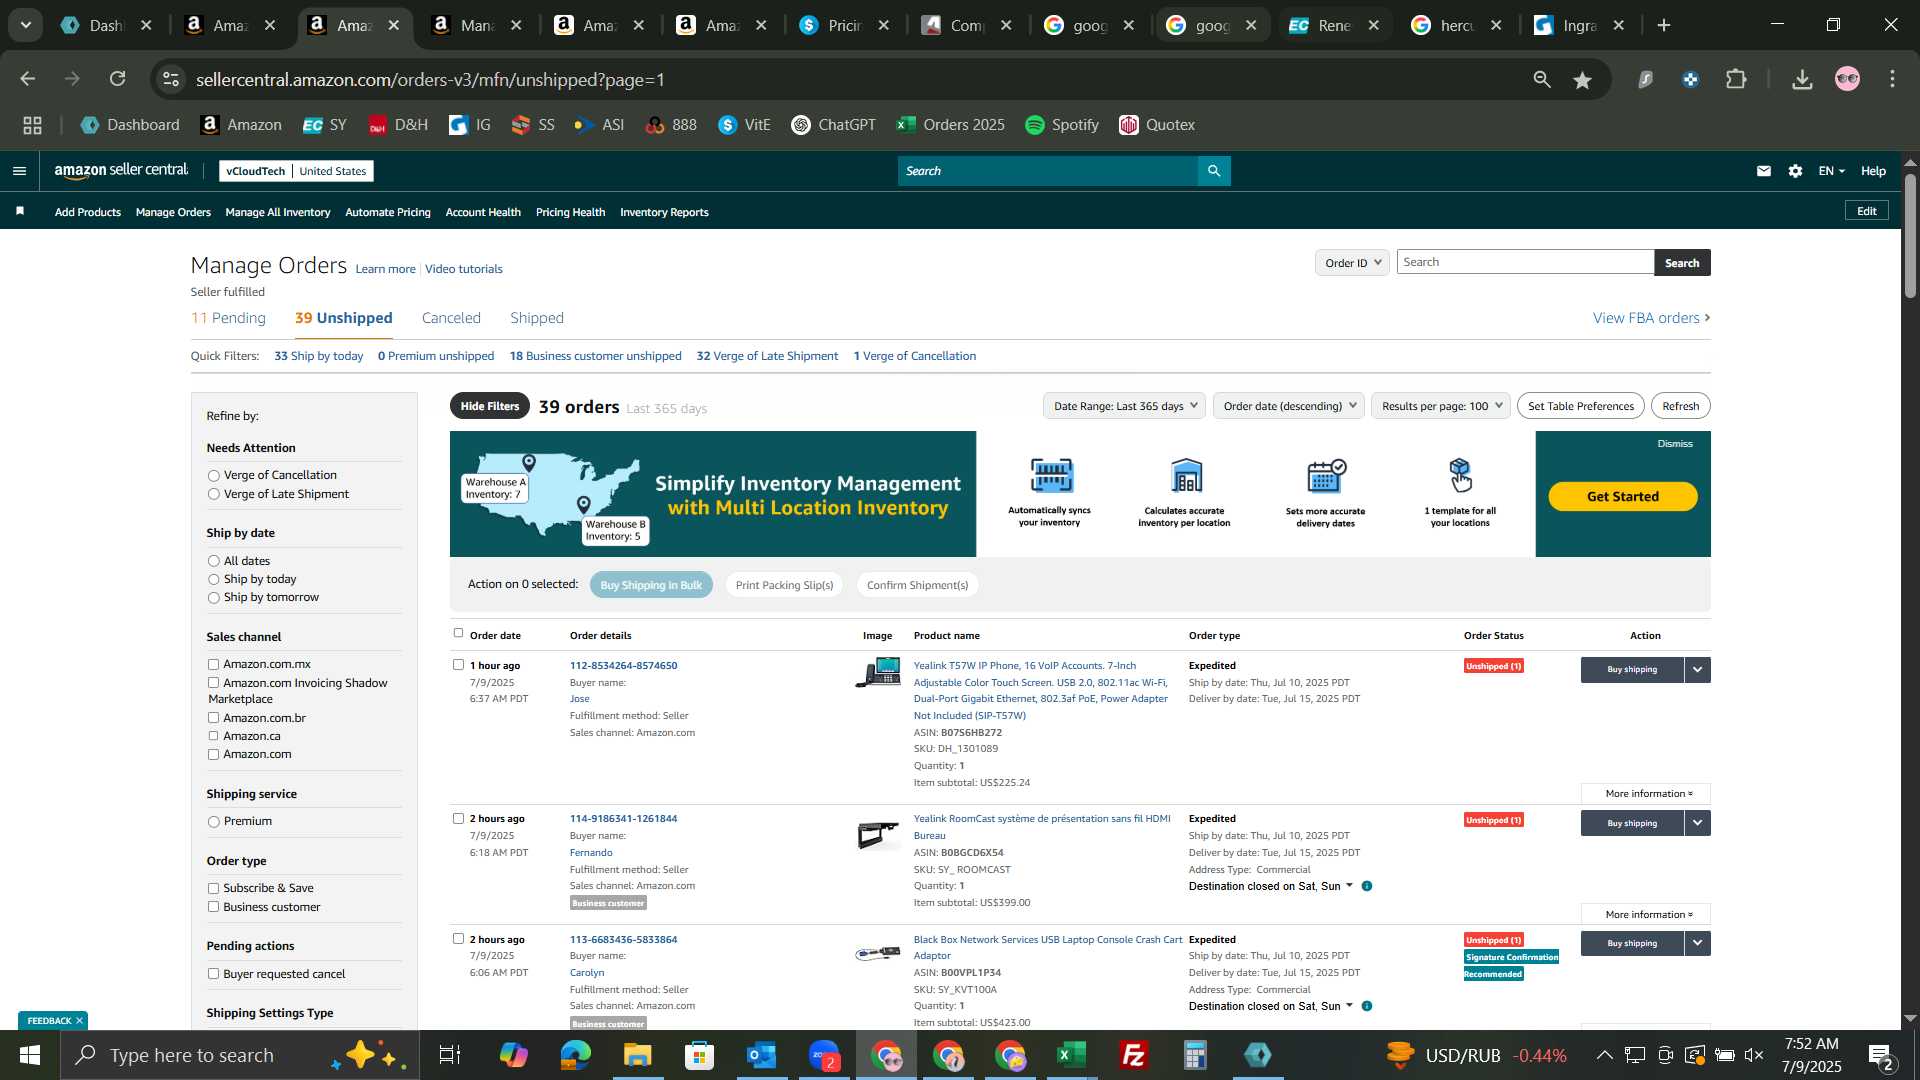Open the Results per page dropdown
This screenshot has height=1080, width=1920.
[x=1441, y=406]
